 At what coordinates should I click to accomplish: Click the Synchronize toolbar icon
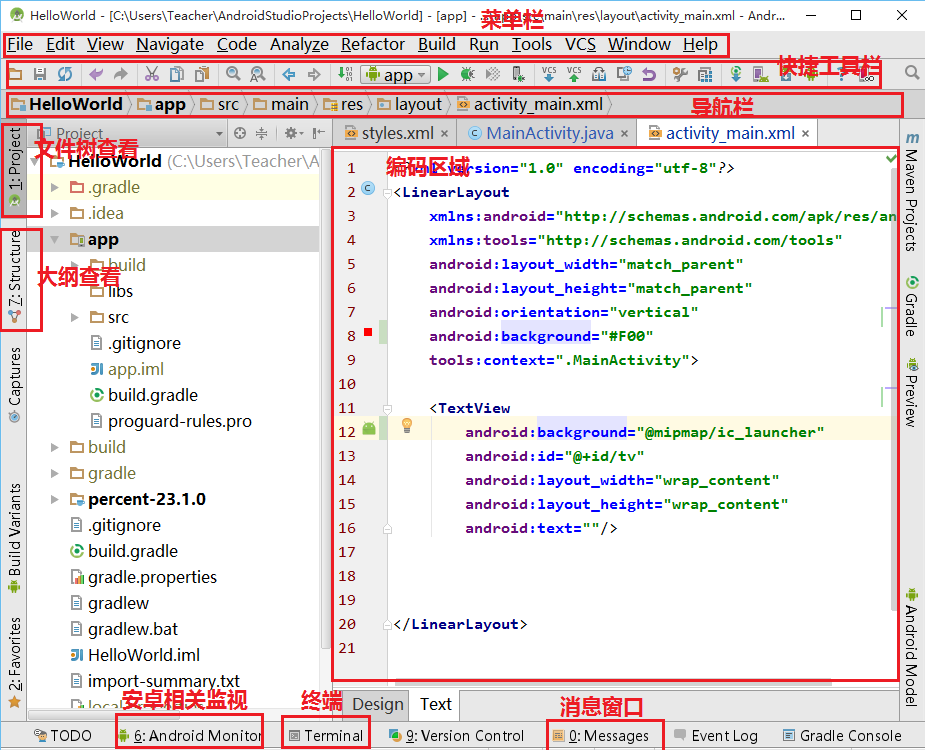click(65, 74)
